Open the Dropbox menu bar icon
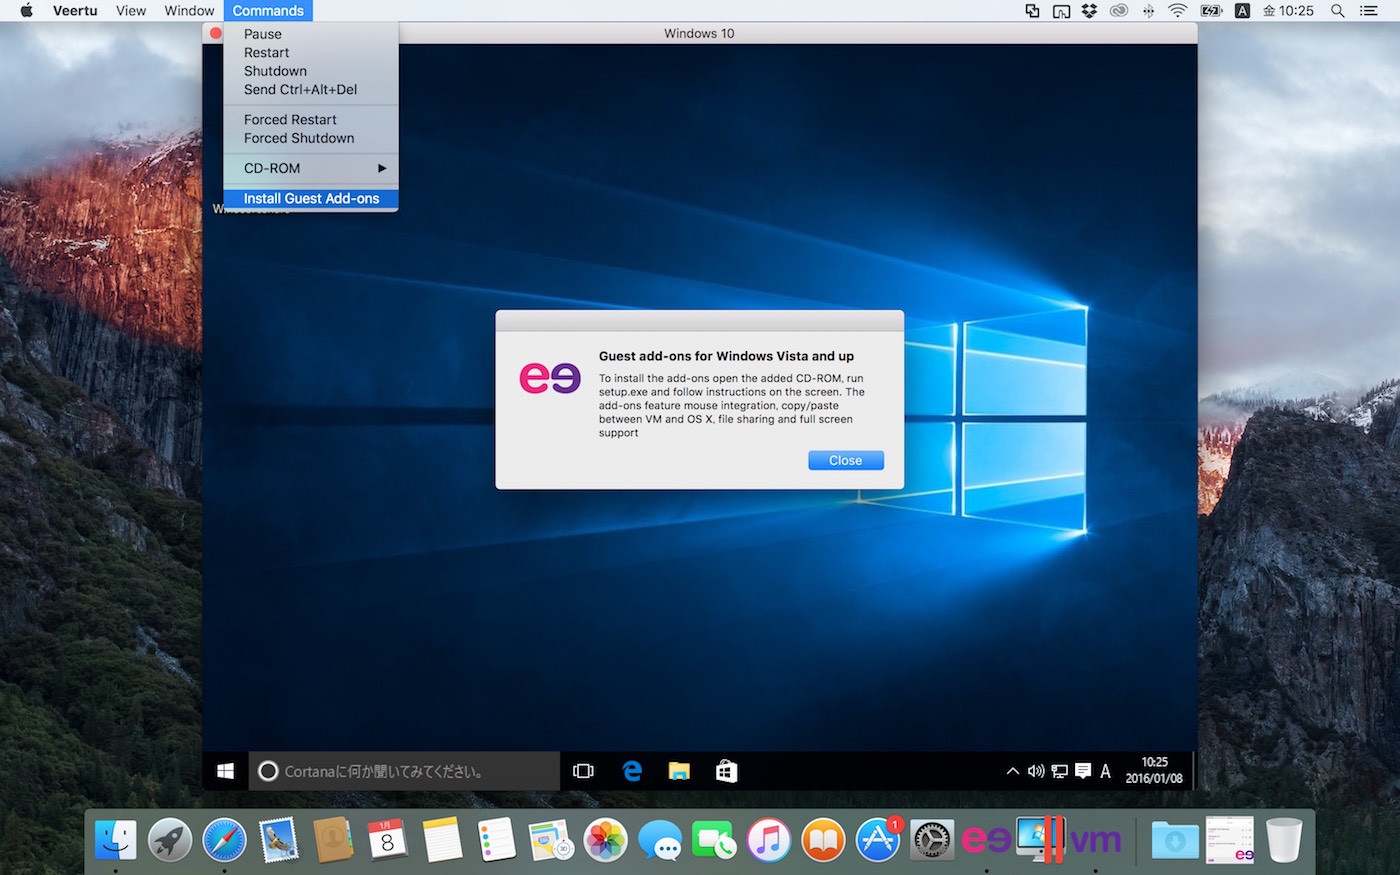Screen dimensions: 1400x875 [x=1090, y=11]
